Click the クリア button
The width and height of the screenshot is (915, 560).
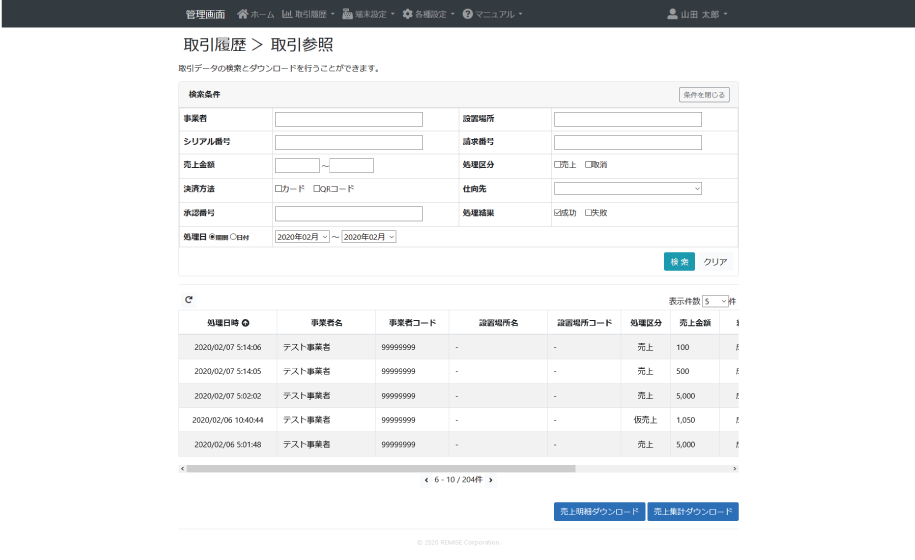(715, 261)
